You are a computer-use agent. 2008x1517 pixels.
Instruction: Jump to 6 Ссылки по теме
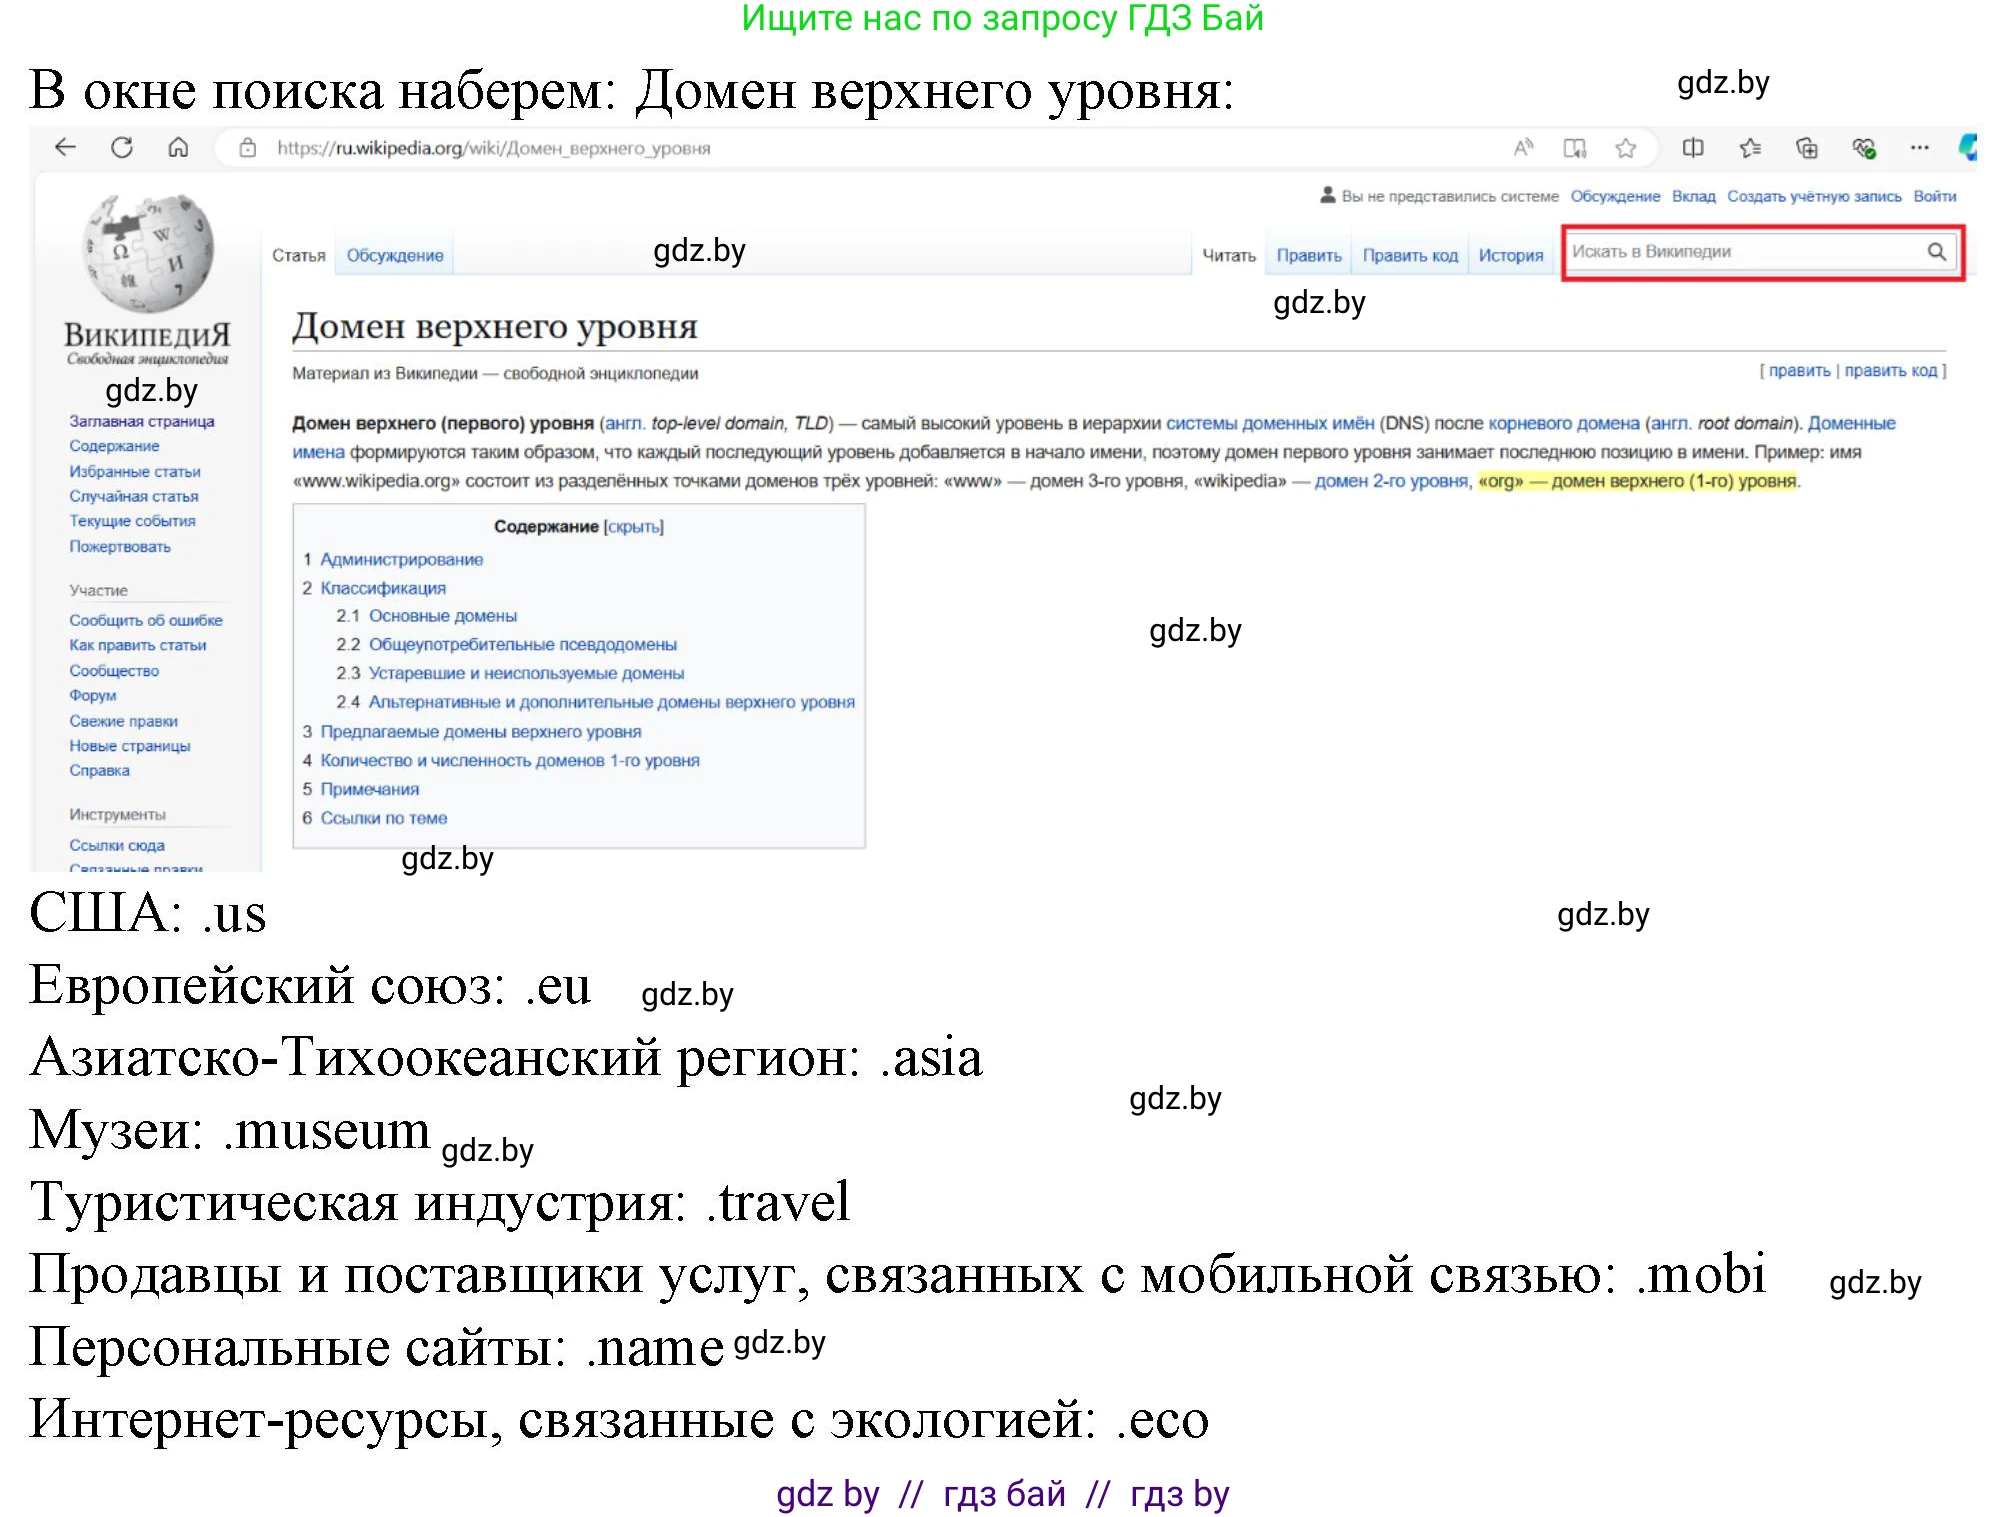point(384,819)
